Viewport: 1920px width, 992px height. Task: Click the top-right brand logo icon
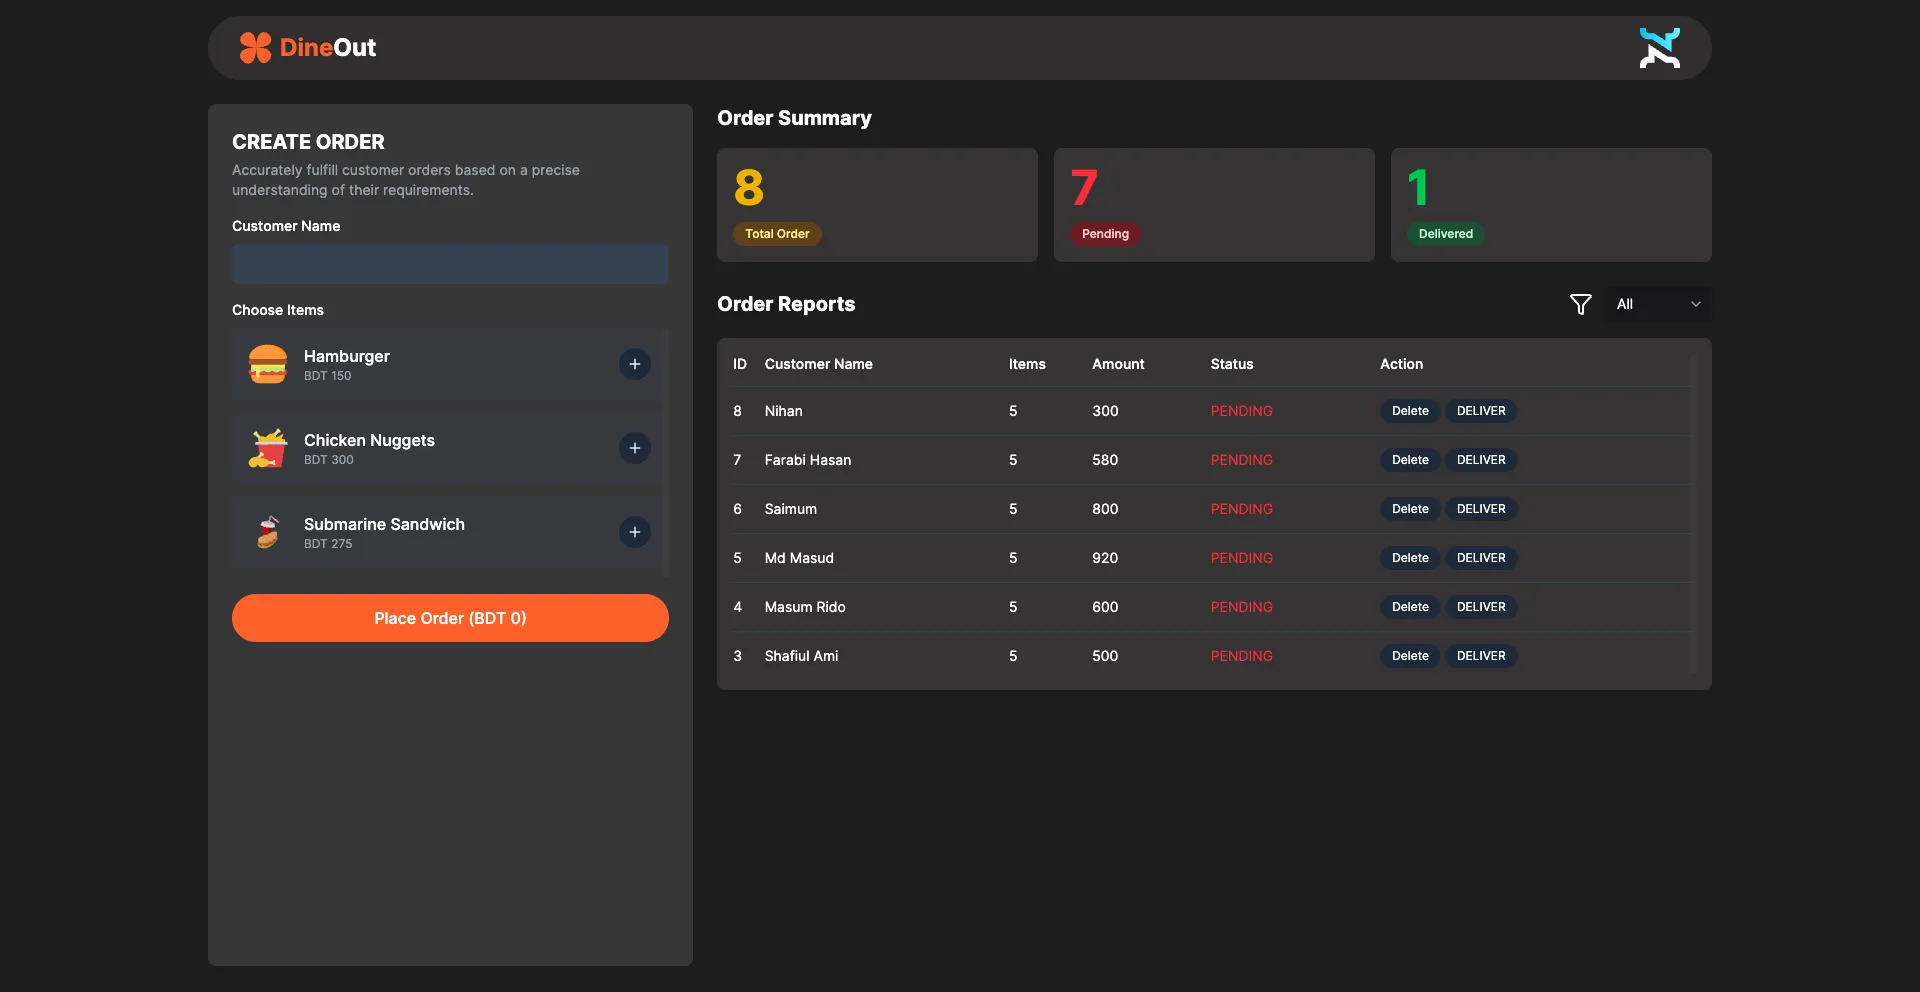[1659, 48]
